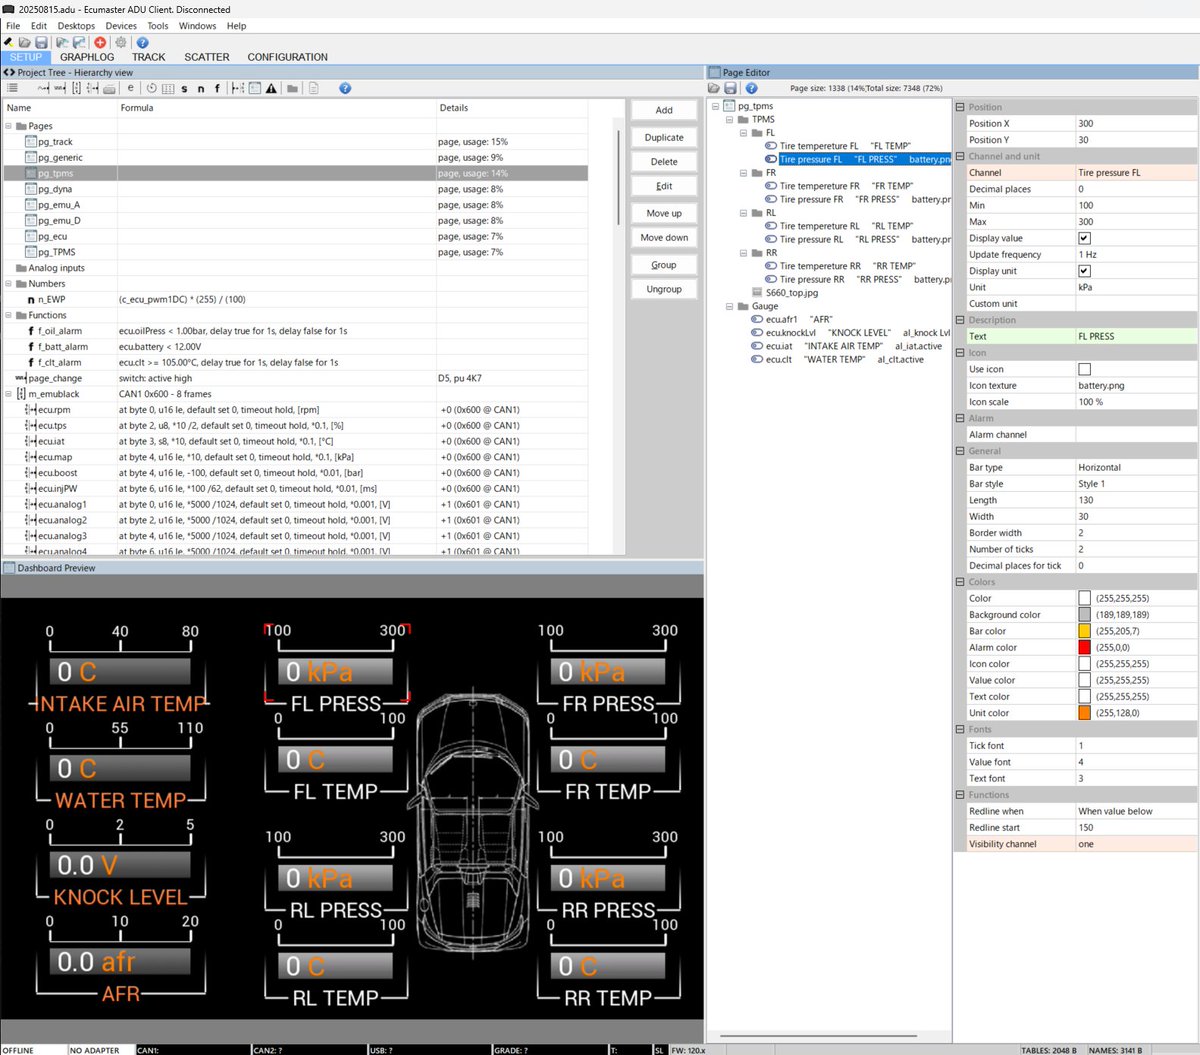The height and width of the screenshot is (1055, 1200).
Task: Click the save project icon in the main toolbar
Action: (x=41, y=42)
